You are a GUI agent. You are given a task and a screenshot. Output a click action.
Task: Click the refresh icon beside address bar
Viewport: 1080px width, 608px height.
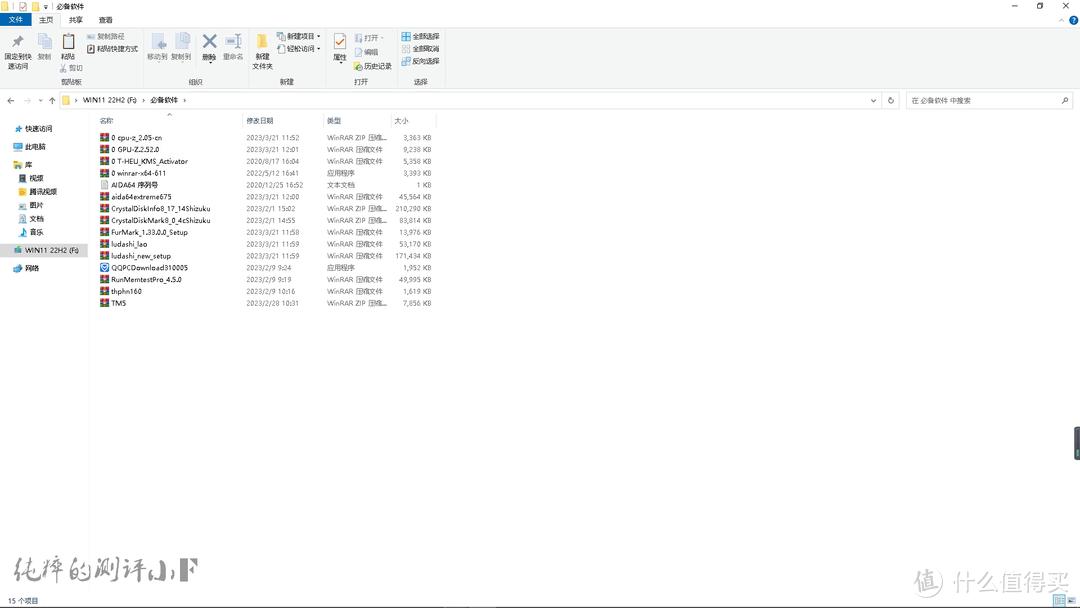(891, 100)
